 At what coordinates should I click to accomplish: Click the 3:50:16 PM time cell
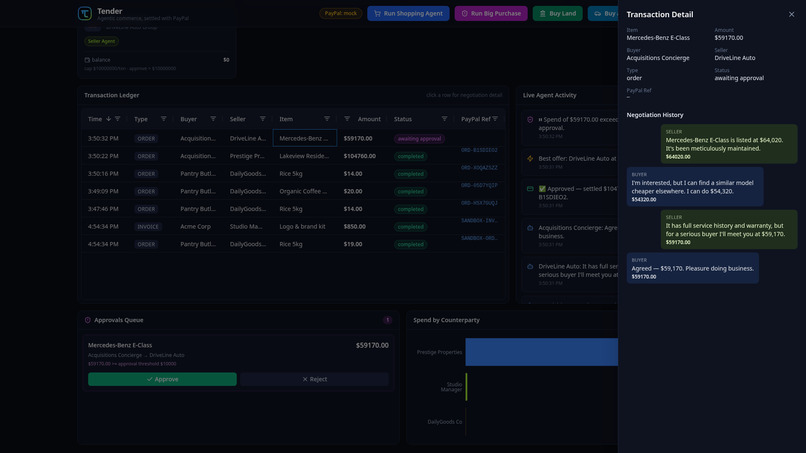(103, 173)
